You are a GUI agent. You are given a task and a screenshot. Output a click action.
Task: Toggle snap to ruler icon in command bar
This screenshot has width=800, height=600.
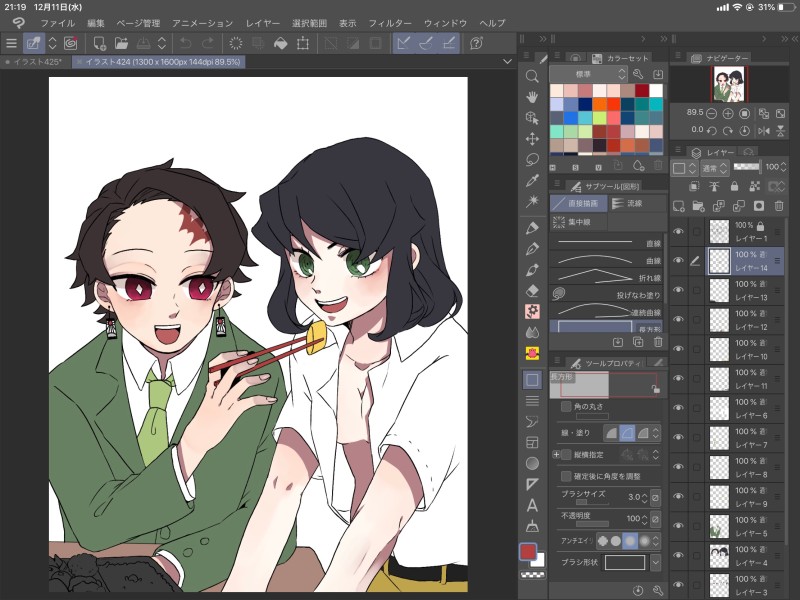[403, 43]
